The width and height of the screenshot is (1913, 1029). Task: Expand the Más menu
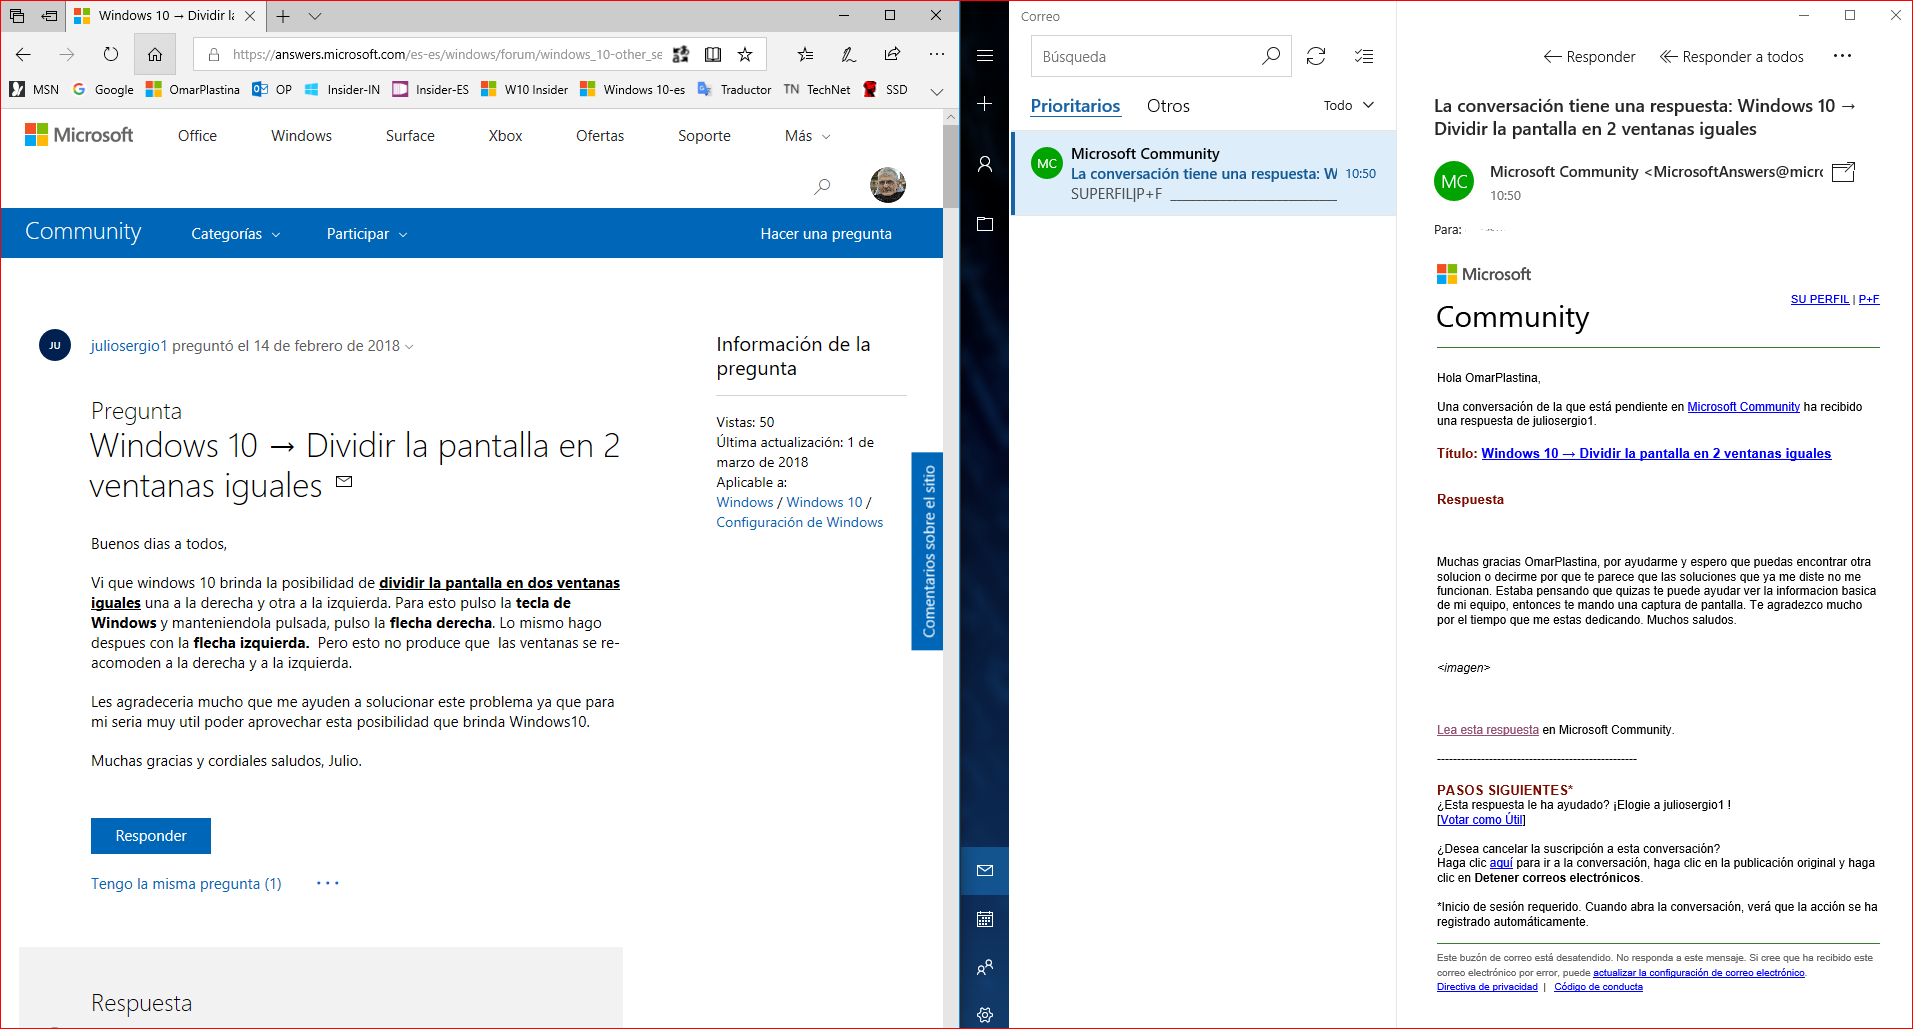click(807, 136)
